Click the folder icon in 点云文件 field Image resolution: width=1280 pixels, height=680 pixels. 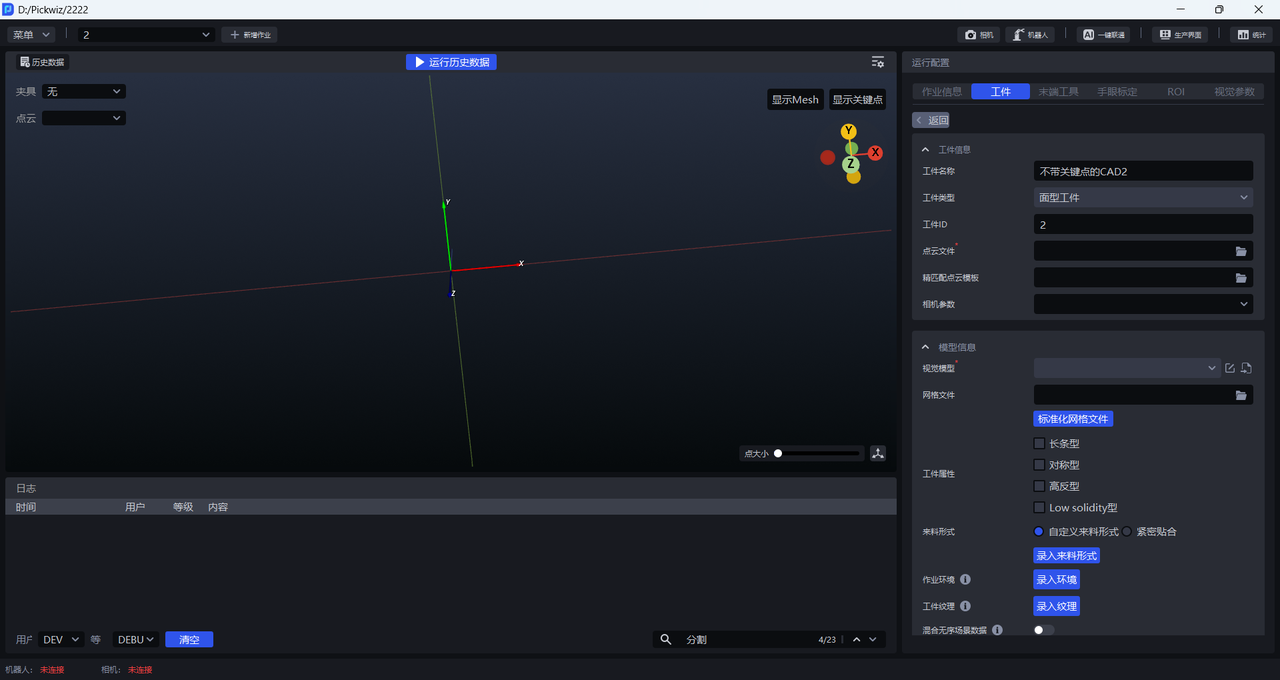tap(1241, 251)
